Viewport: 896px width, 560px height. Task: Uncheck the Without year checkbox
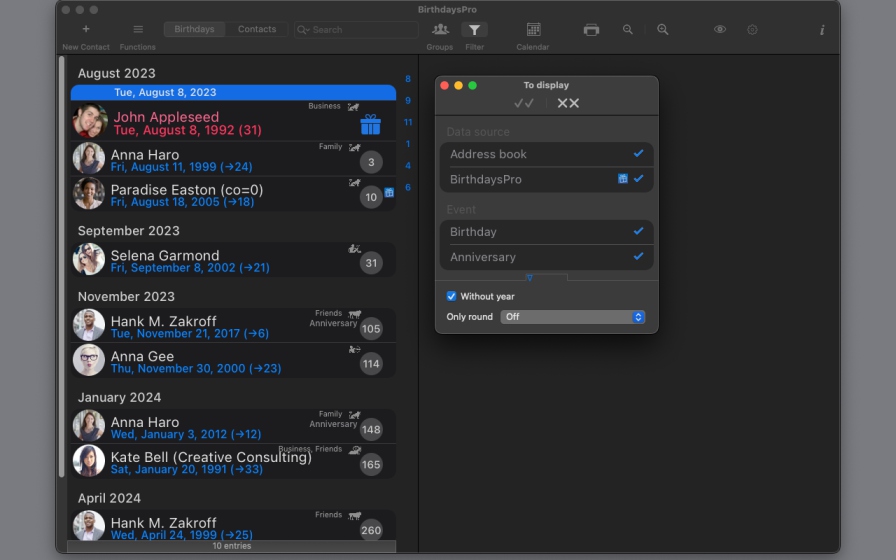click(451, 296)
